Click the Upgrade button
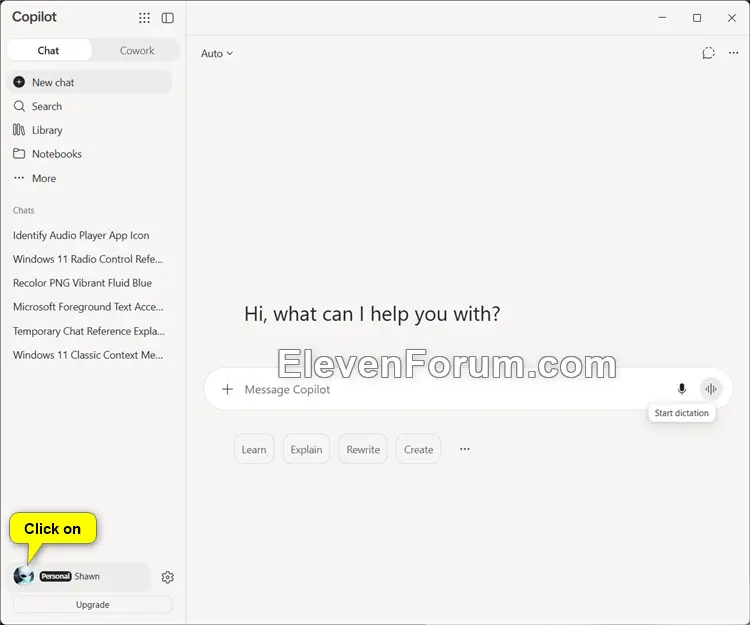 pyautogui.click(x=93, y=604)
